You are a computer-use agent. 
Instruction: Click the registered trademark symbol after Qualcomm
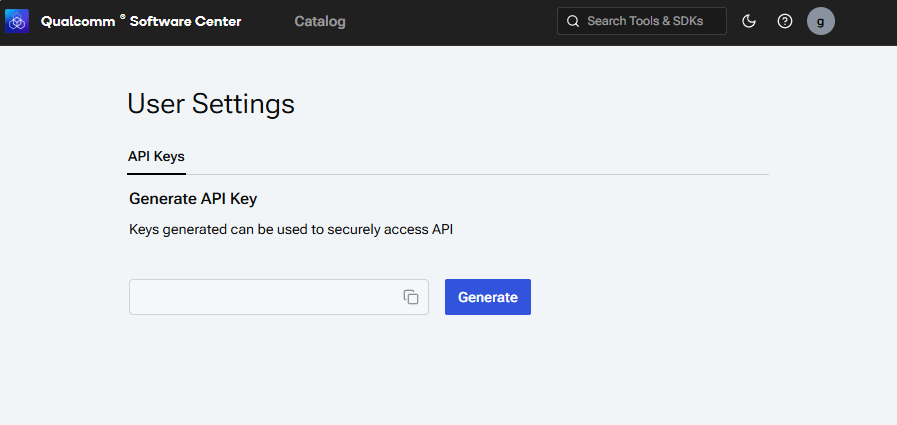tap(123, 17)
